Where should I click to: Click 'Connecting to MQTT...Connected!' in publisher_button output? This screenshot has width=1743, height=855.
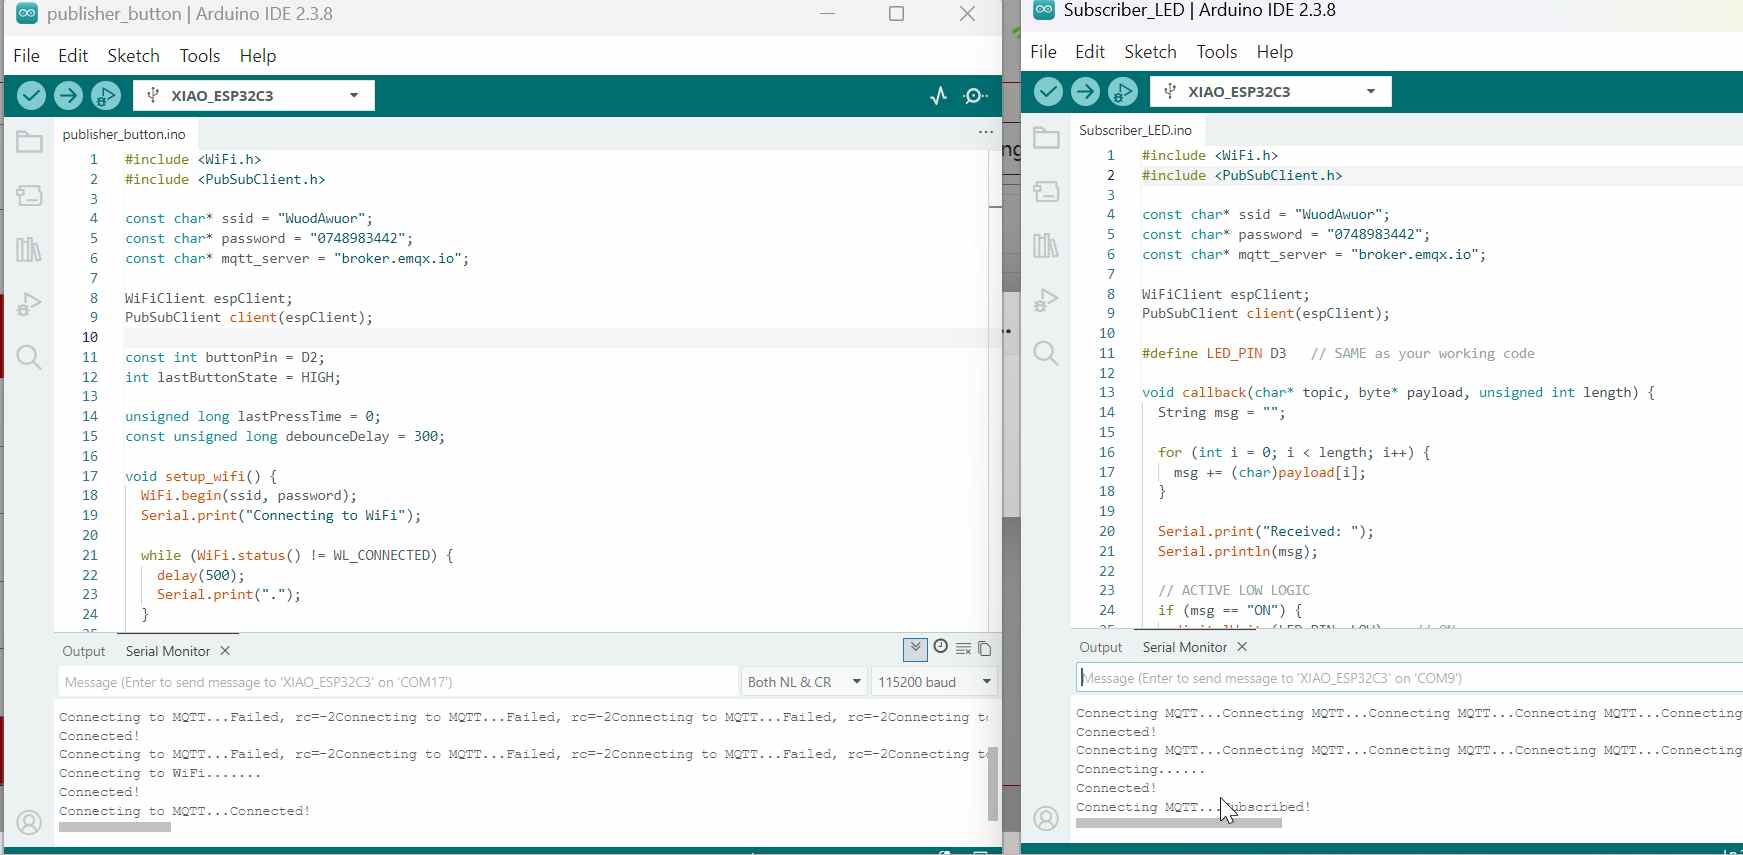pos(185,811)
